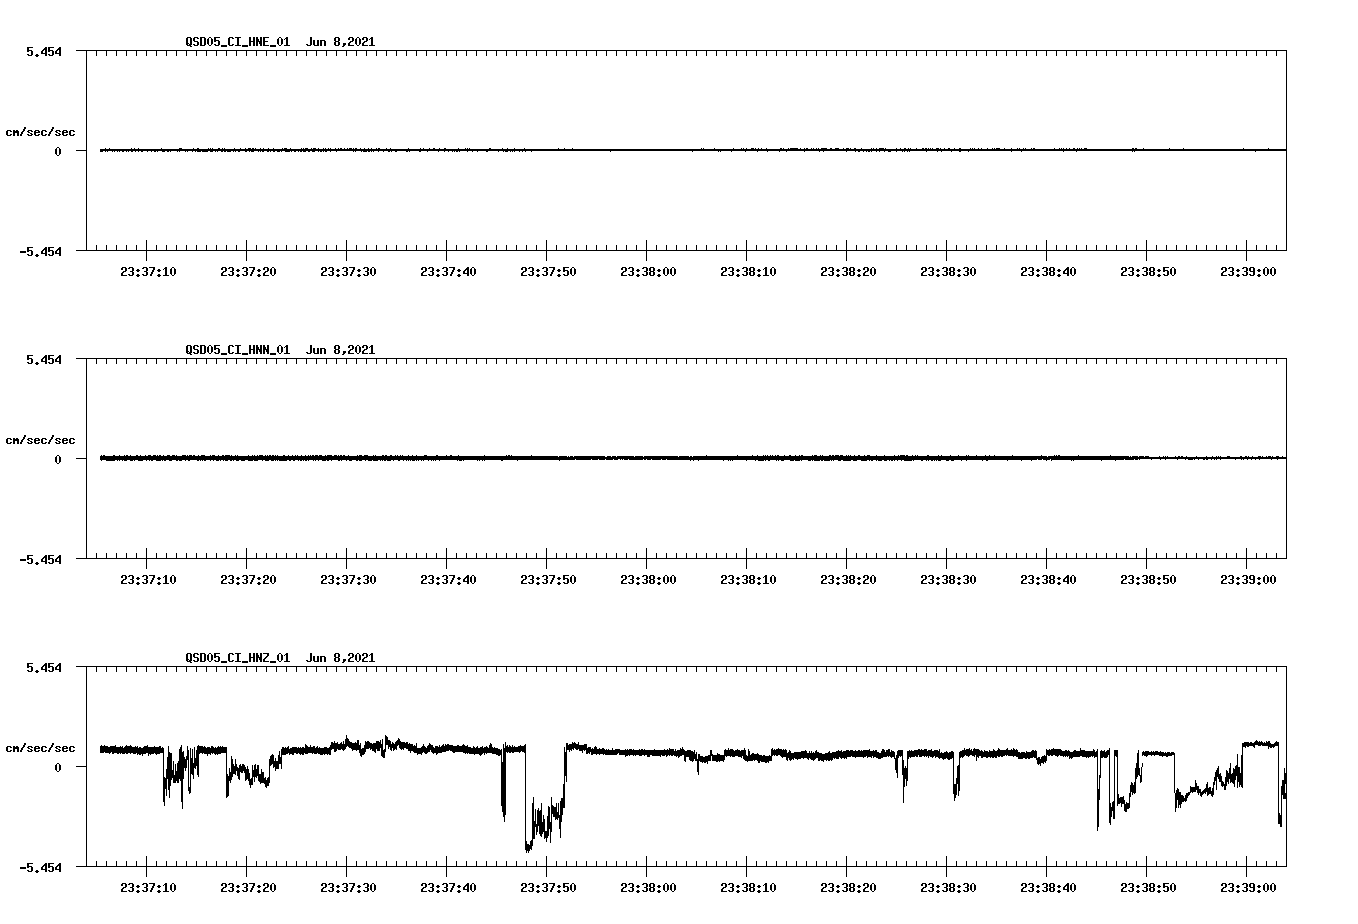Select the -5.454 lower limit on the HNE axis
Screen dimensions: 1358x924
pos(40,251)
